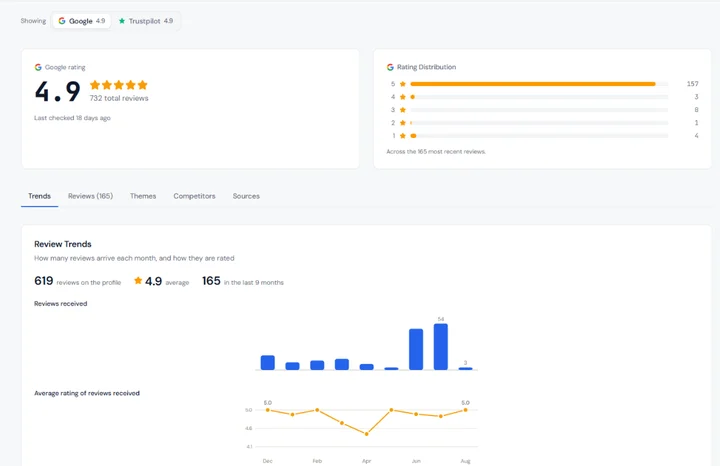
Task: Click the 4-star distribution bar
Action: [539, 97]
